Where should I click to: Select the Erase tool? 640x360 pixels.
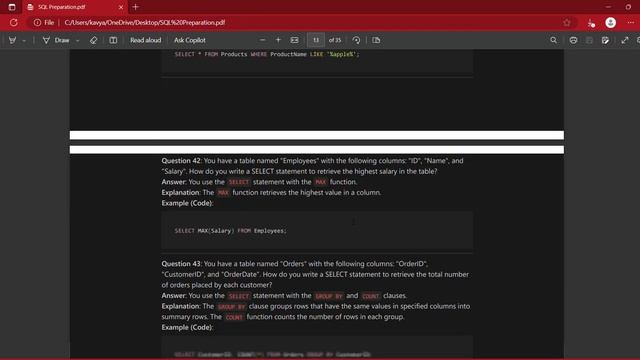coord(93,40)
